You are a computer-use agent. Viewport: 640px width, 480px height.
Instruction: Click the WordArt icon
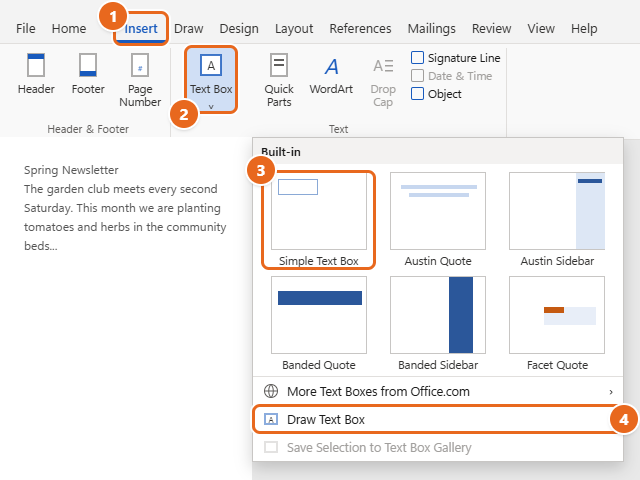tap(331, 66)
